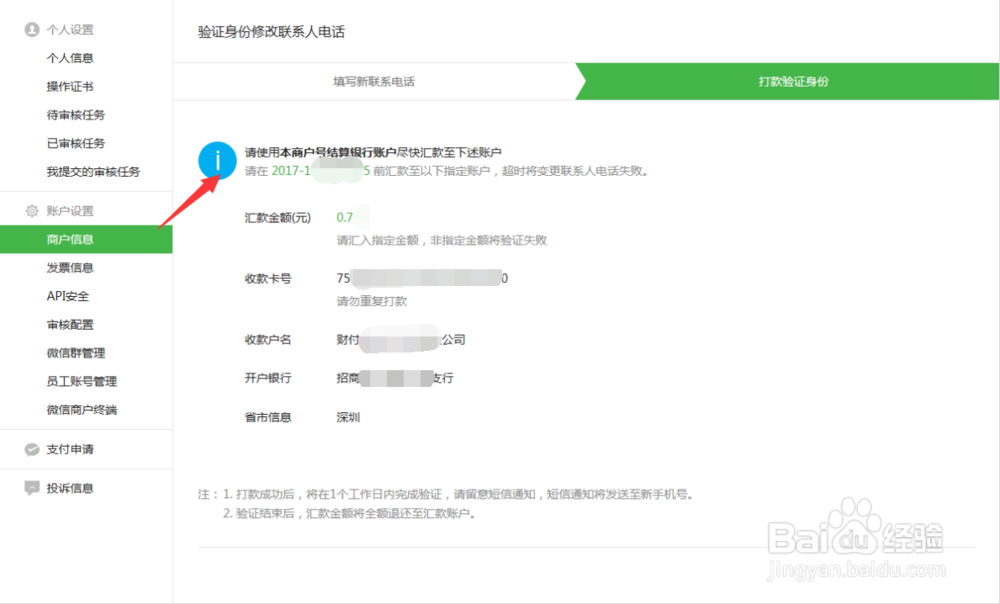
Task: Select 发票信息 in the sidebar
Action: 70,267
